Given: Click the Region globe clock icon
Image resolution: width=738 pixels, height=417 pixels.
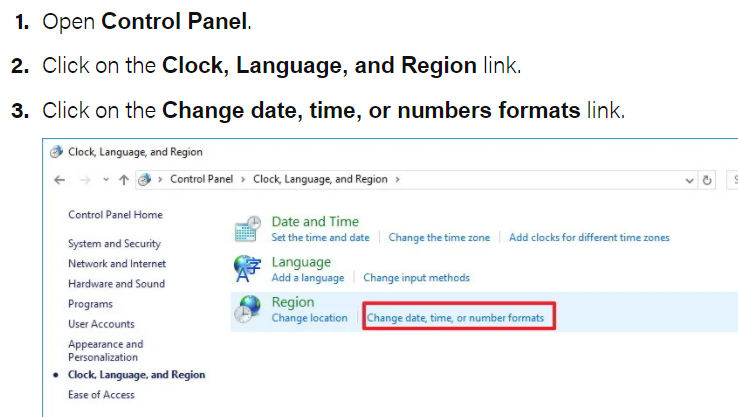Looking at the screenshot, I should click(247, 309).
